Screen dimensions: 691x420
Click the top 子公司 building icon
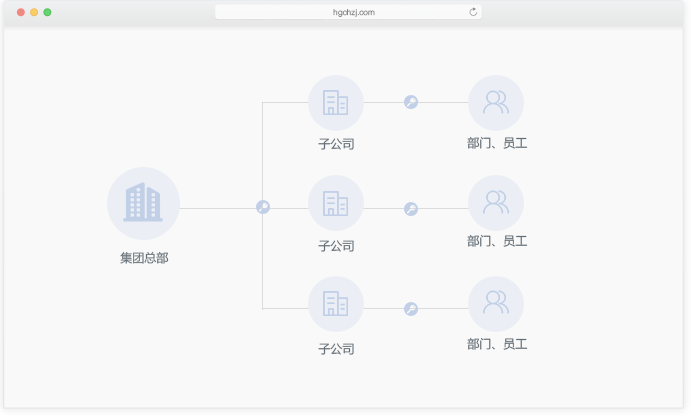tap(336, 103)
